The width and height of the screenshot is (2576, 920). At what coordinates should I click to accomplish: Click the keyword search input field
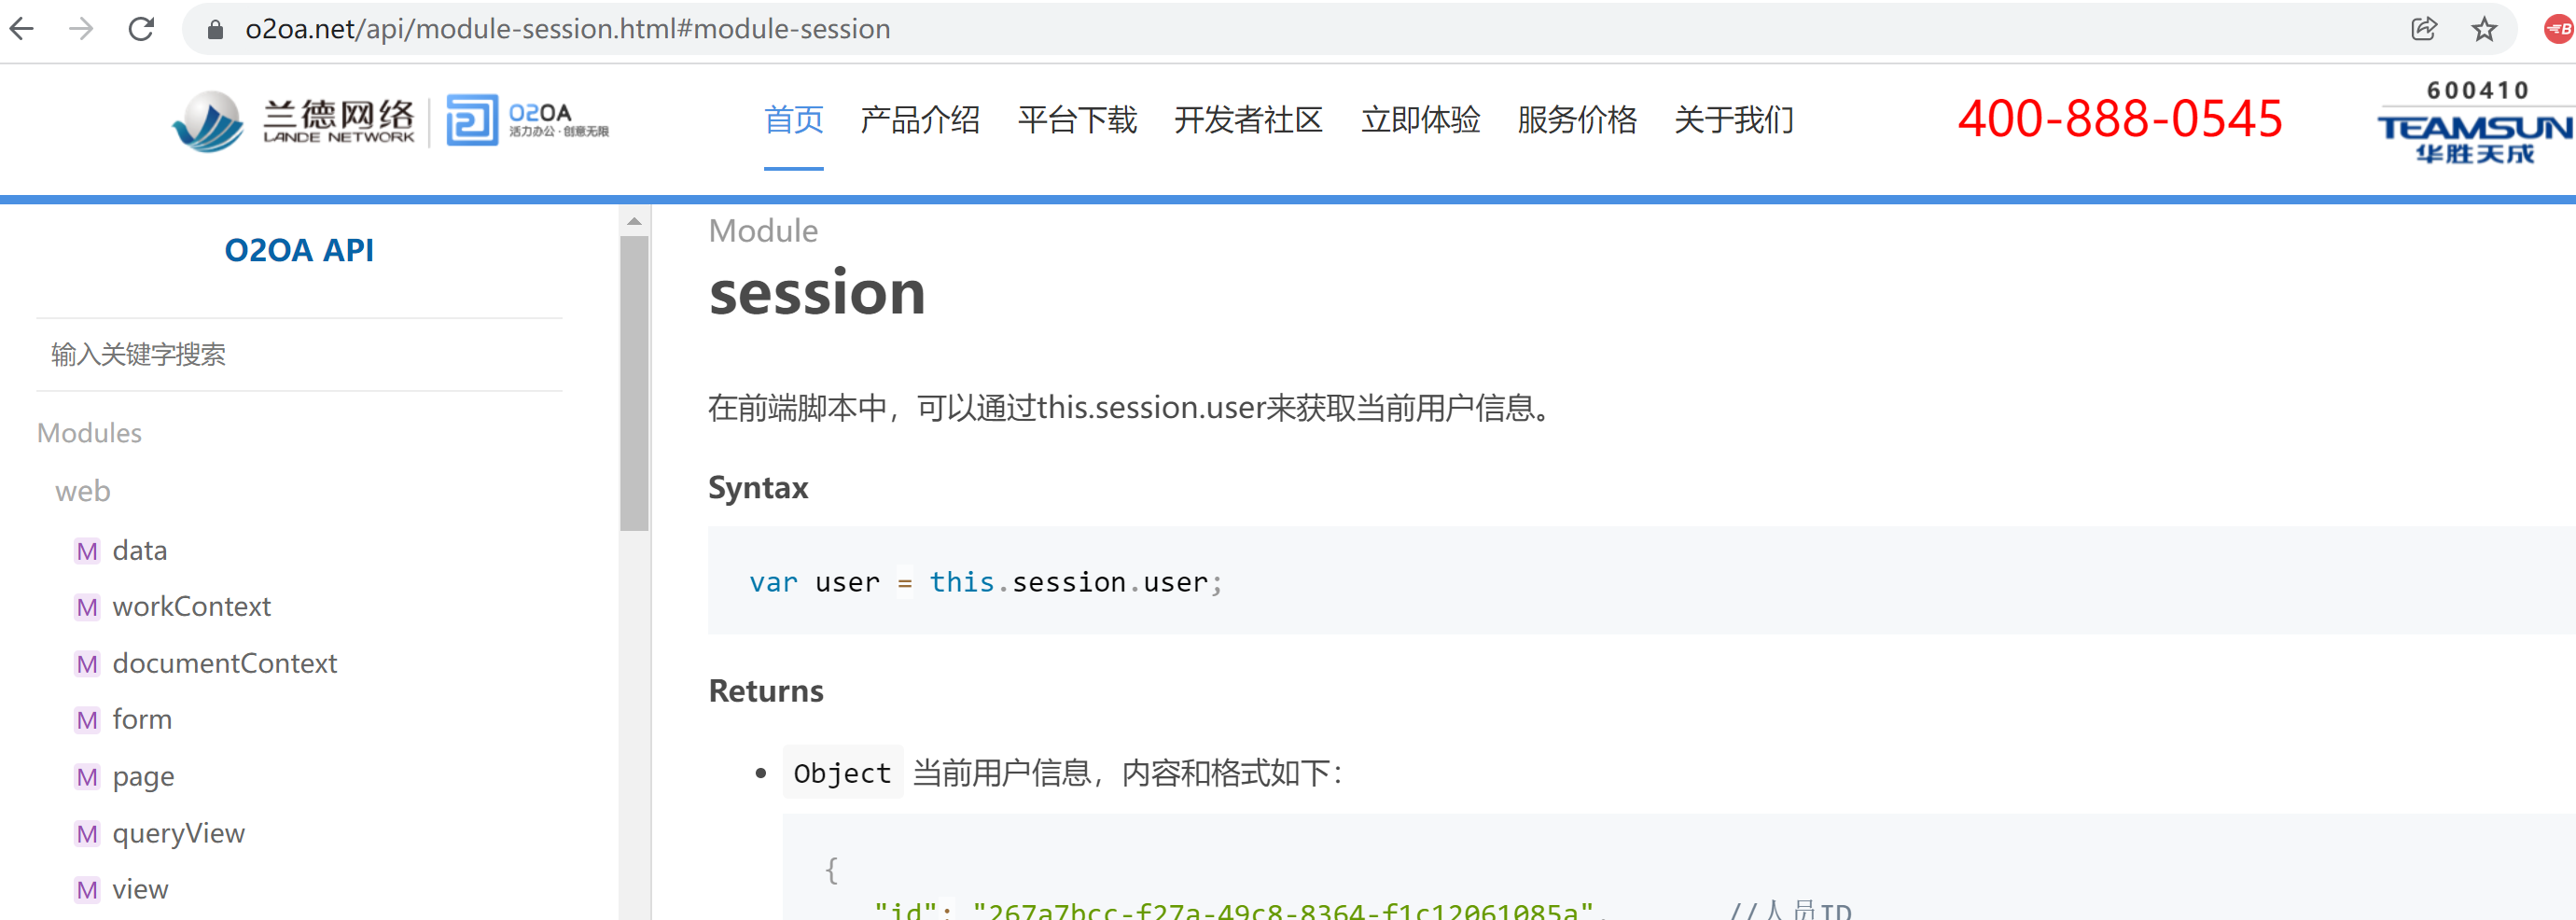(299, 355)
